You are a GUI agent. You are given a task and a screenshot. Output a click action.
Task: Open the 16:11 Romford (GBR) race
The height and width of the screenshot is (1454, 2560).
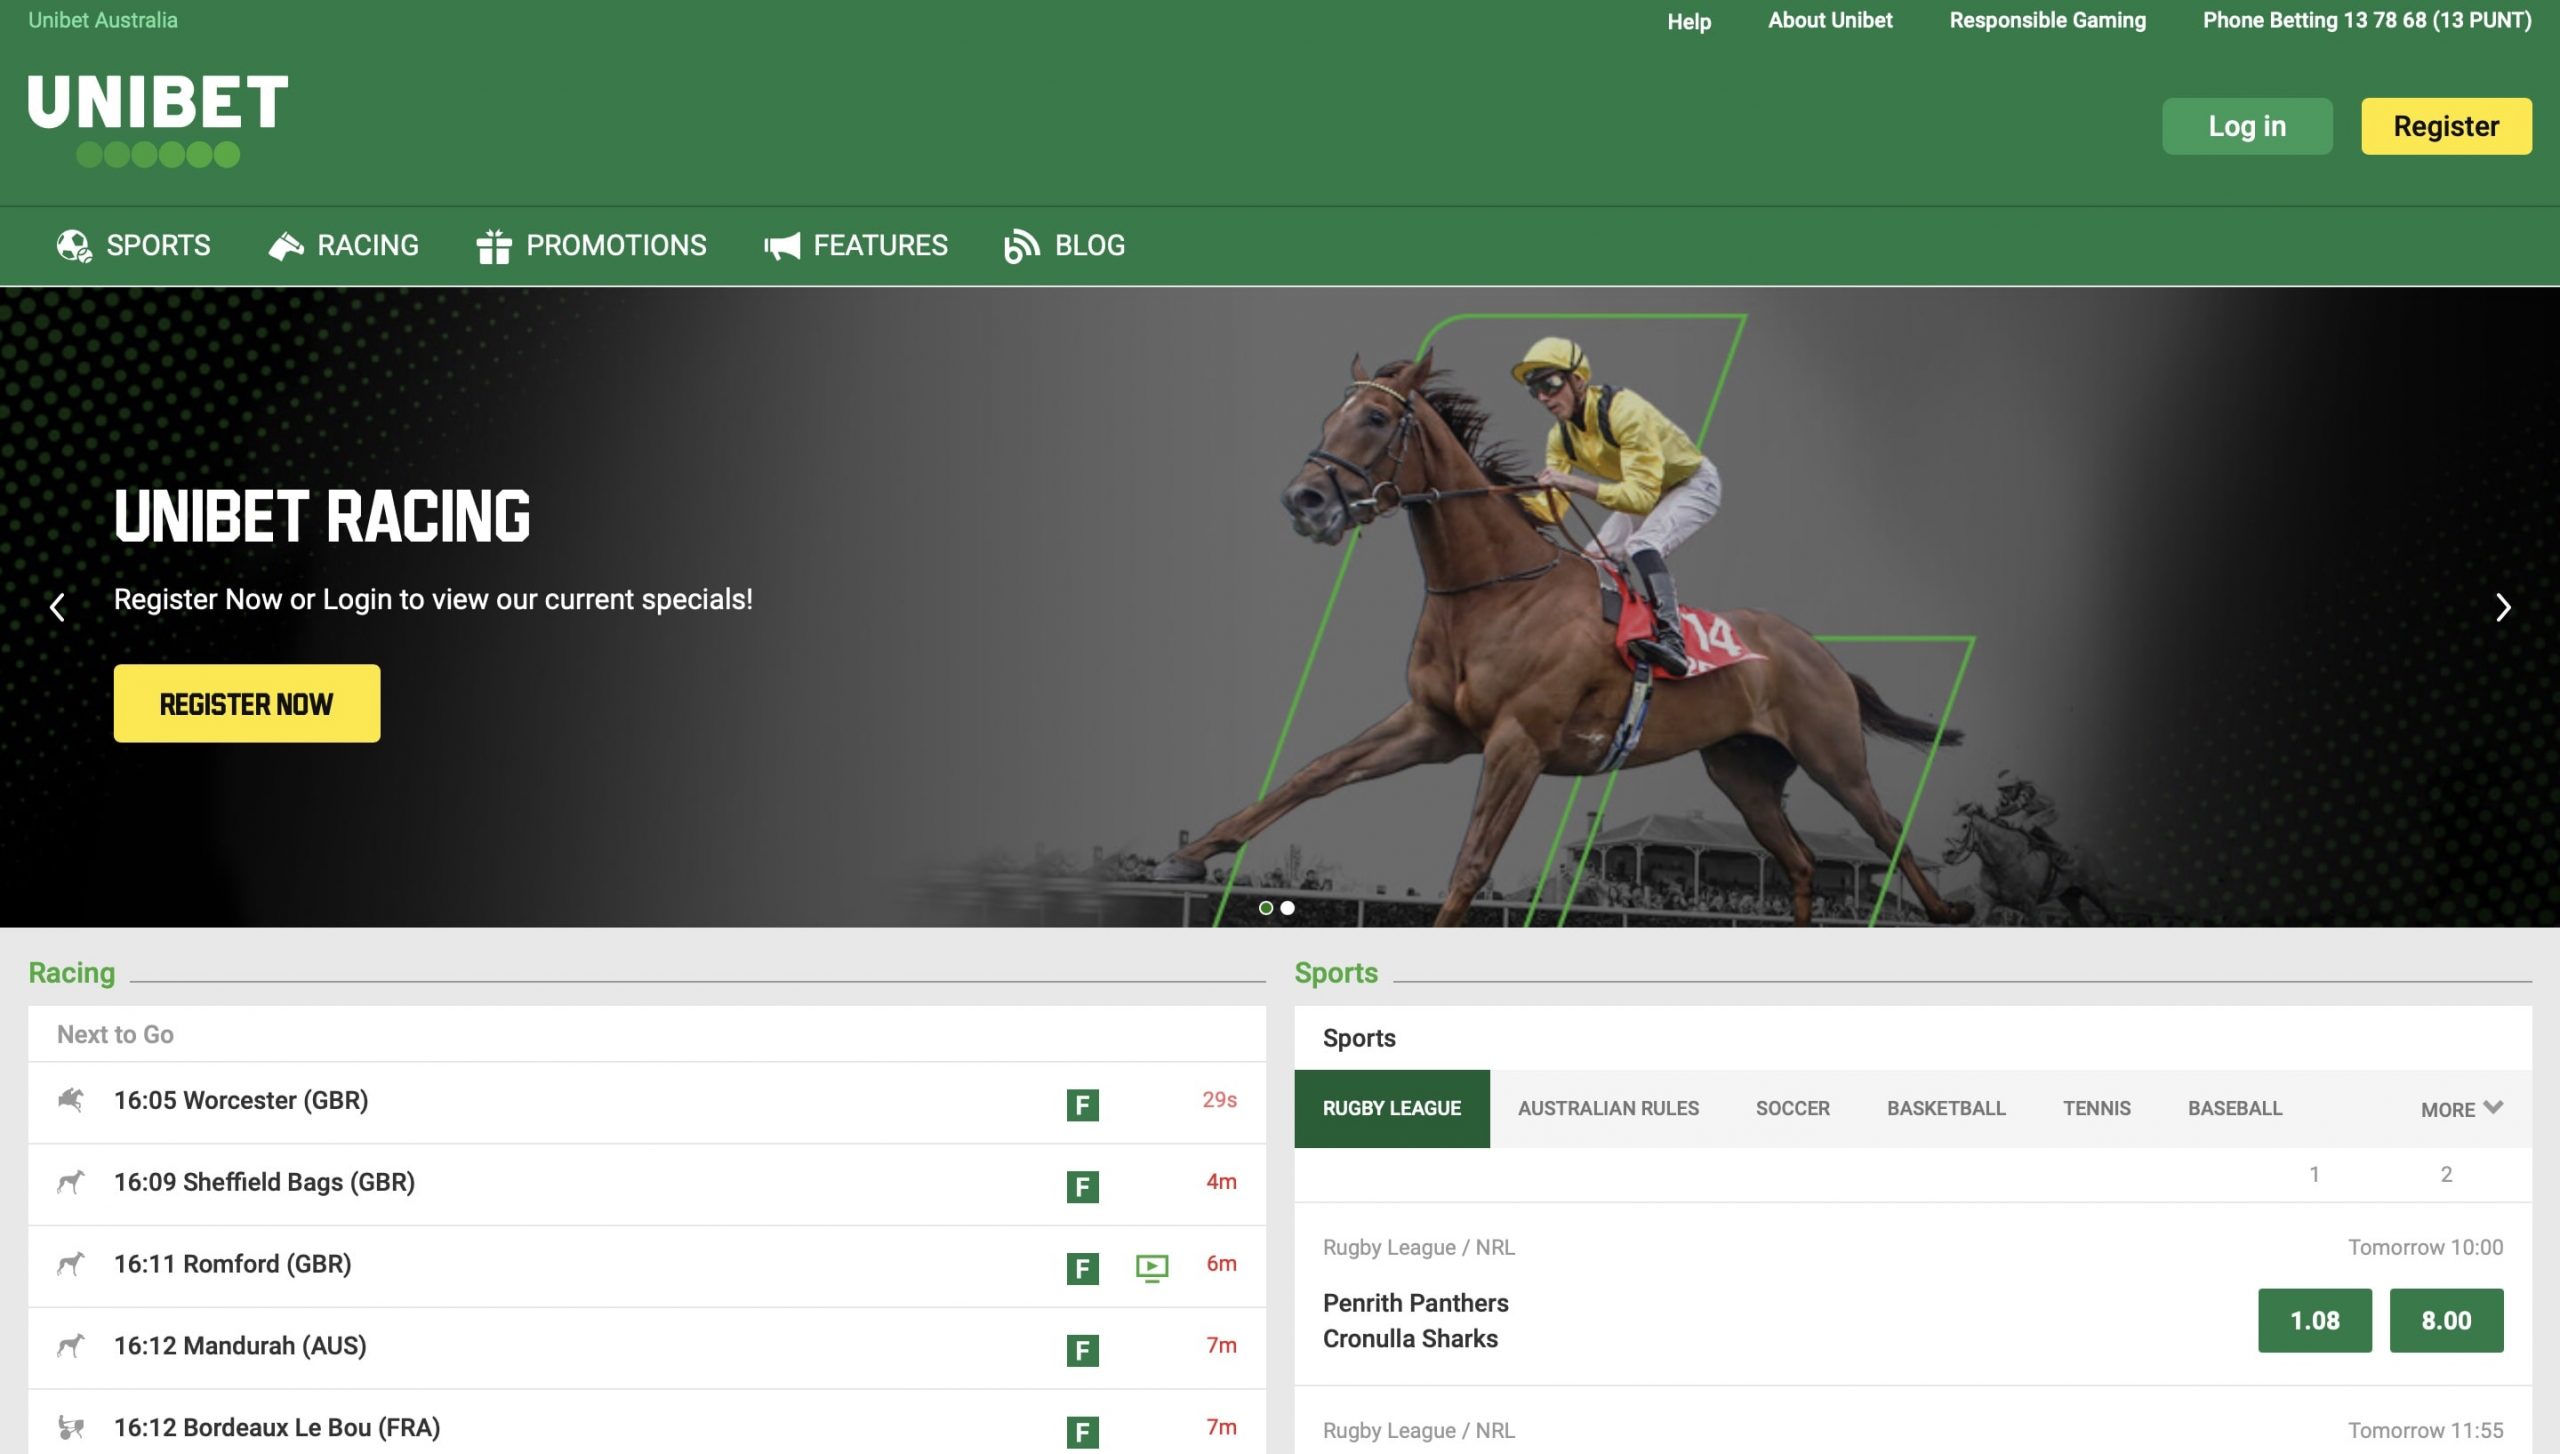(x=647, y=1266)
